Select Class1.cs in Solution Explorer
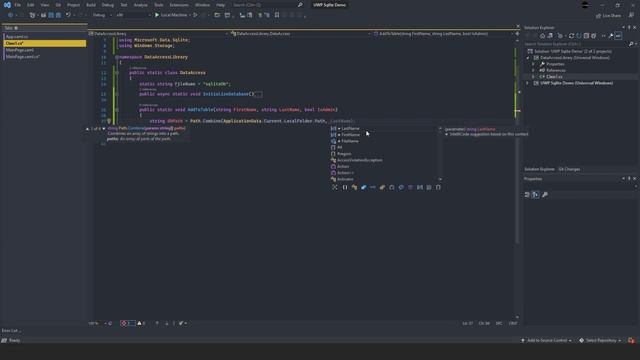The height and width of the screenshot is (360, 640). pos(554,77)
